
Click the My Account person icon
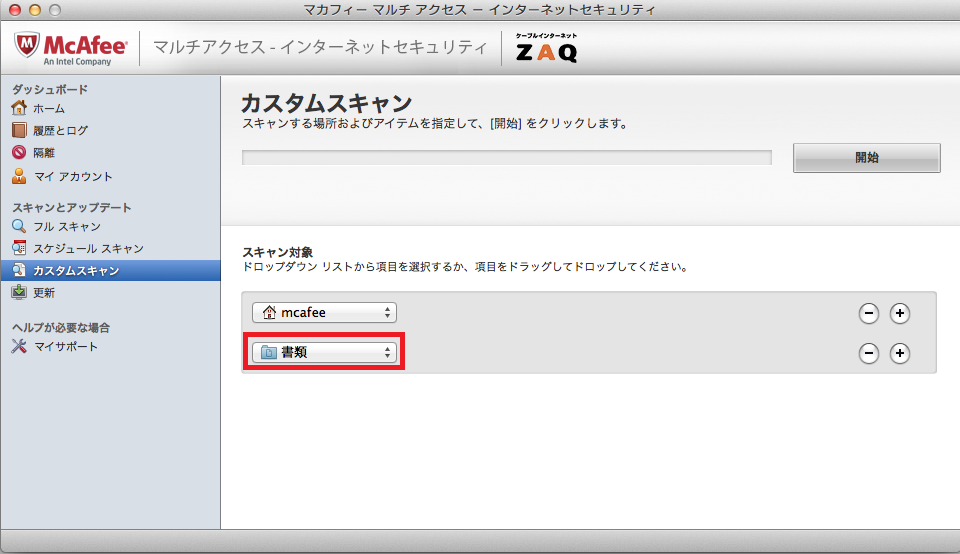pos(19,176)
